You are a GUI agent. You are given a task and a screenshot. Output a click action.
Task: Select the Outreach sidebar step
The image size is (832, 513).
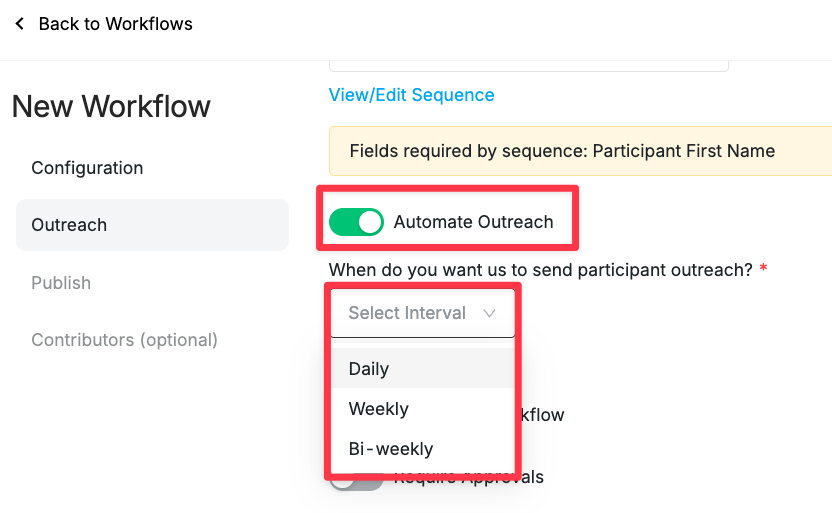tap(152, 225)
